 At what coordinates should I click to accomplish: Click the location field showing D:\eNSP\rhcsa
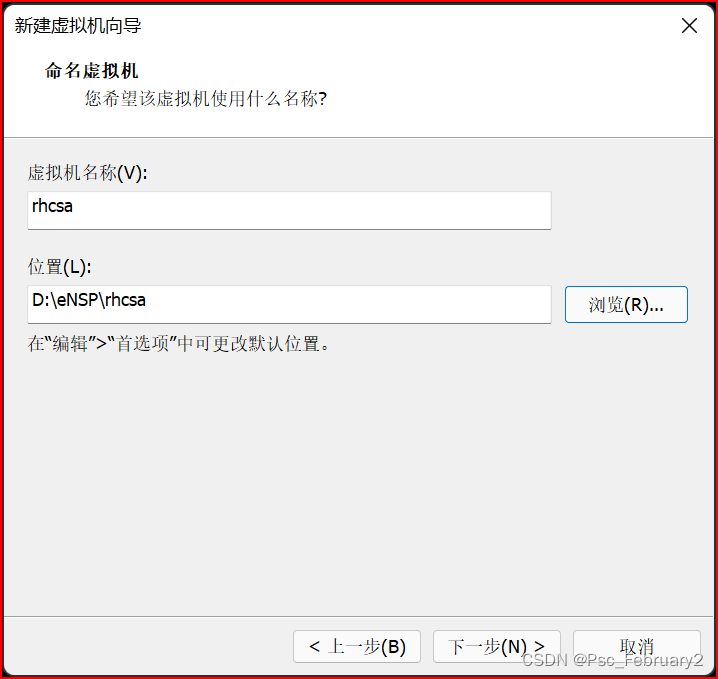coord(289,304)
